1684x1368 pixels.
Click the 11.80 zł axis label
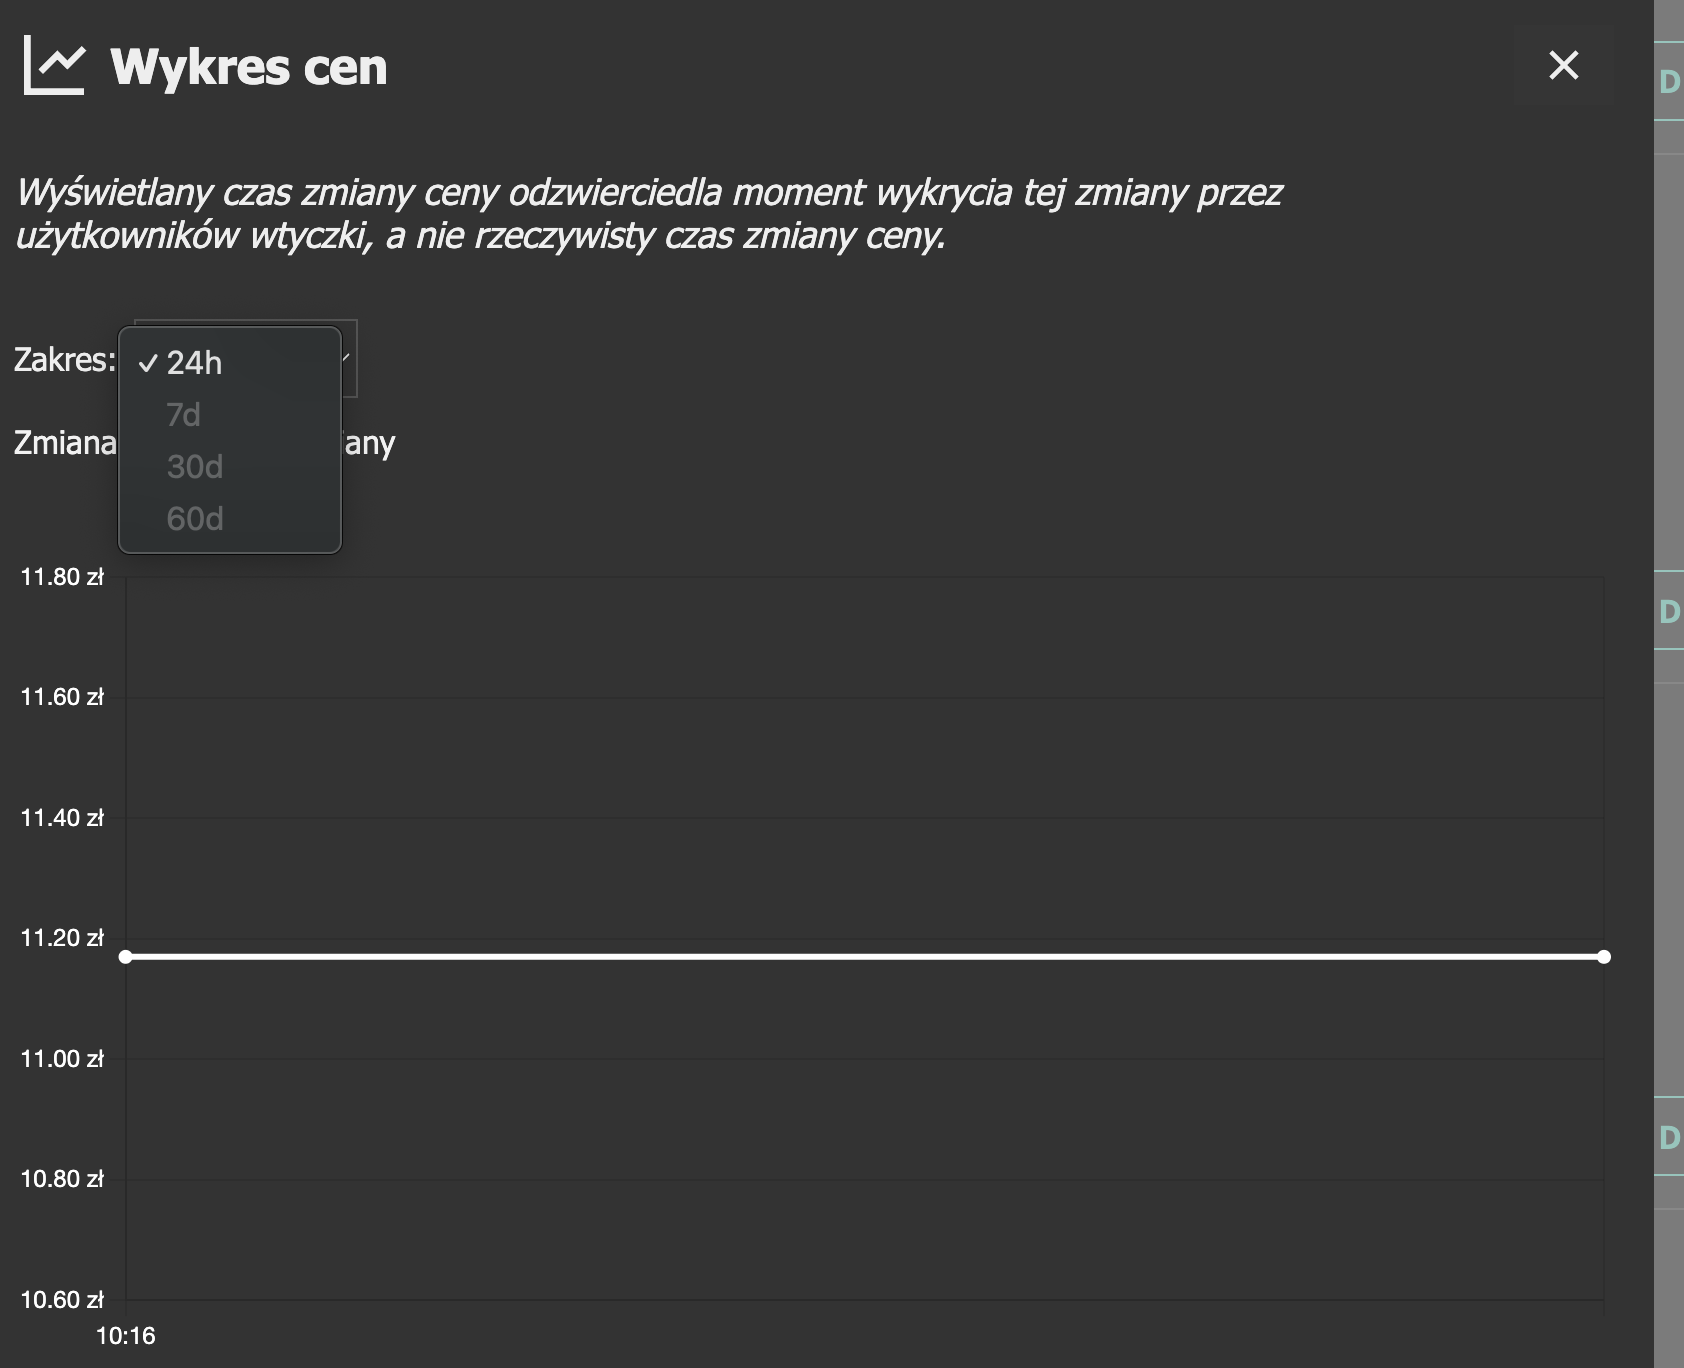point(62,577)
